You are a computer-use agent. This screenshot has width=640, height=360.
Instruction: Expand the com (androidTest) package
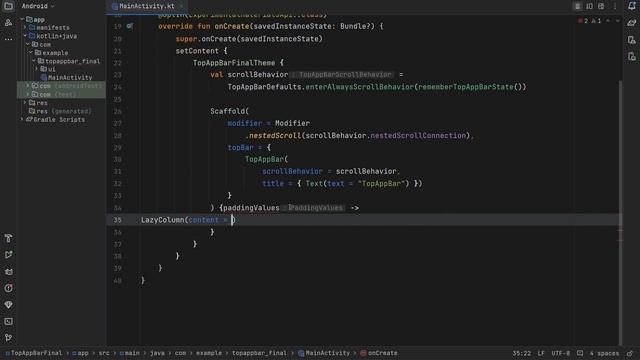point(28,86)
